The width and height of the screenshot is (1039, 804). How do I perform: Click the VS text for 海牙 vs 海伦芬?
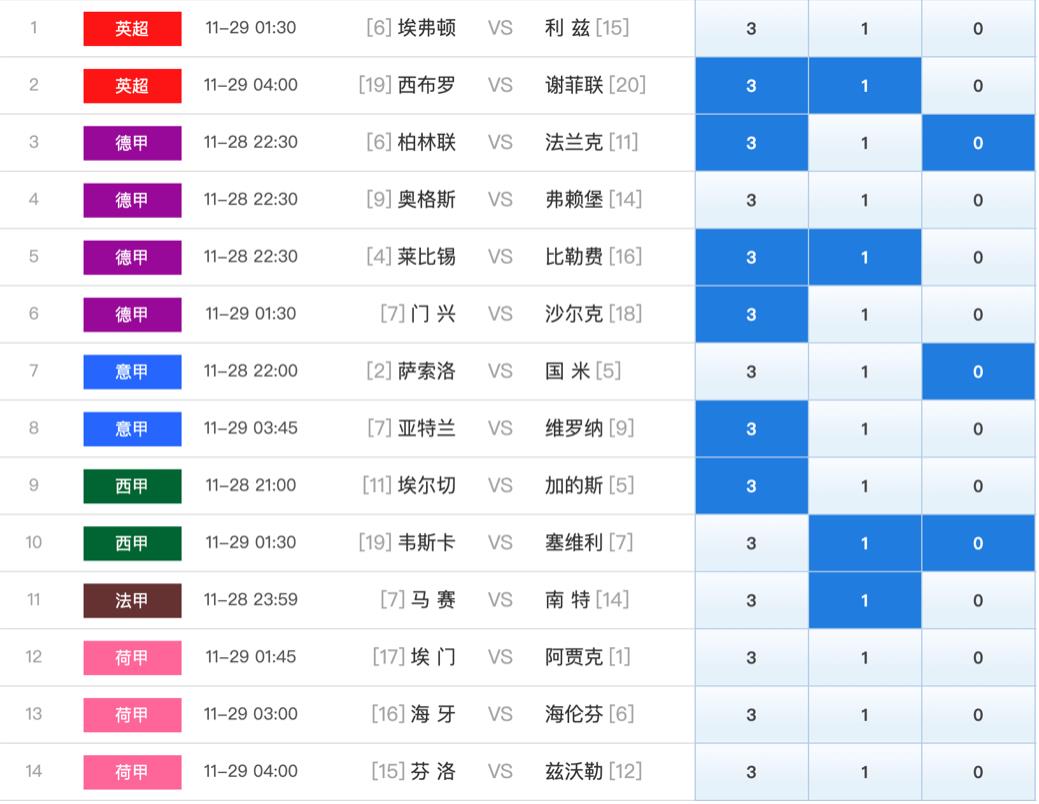coord(500,714)
